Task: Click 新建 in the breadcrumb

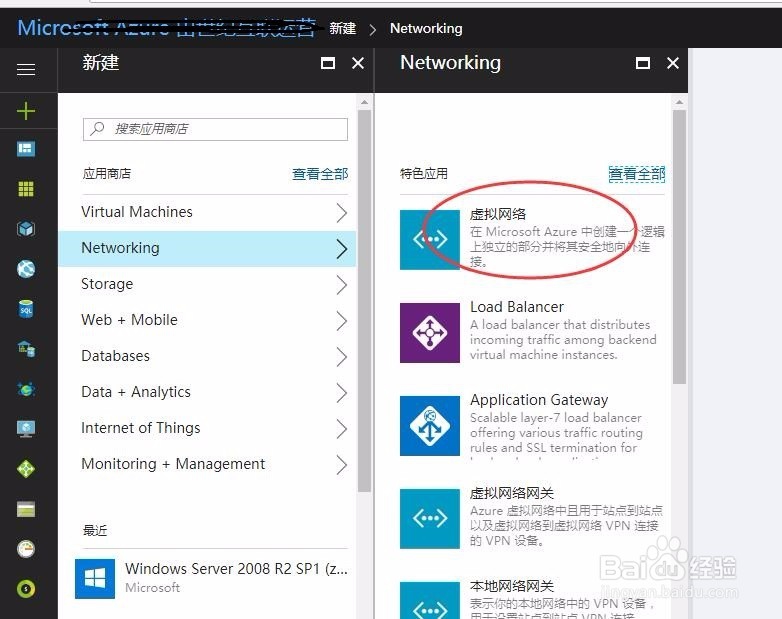Action: [343, 28]
